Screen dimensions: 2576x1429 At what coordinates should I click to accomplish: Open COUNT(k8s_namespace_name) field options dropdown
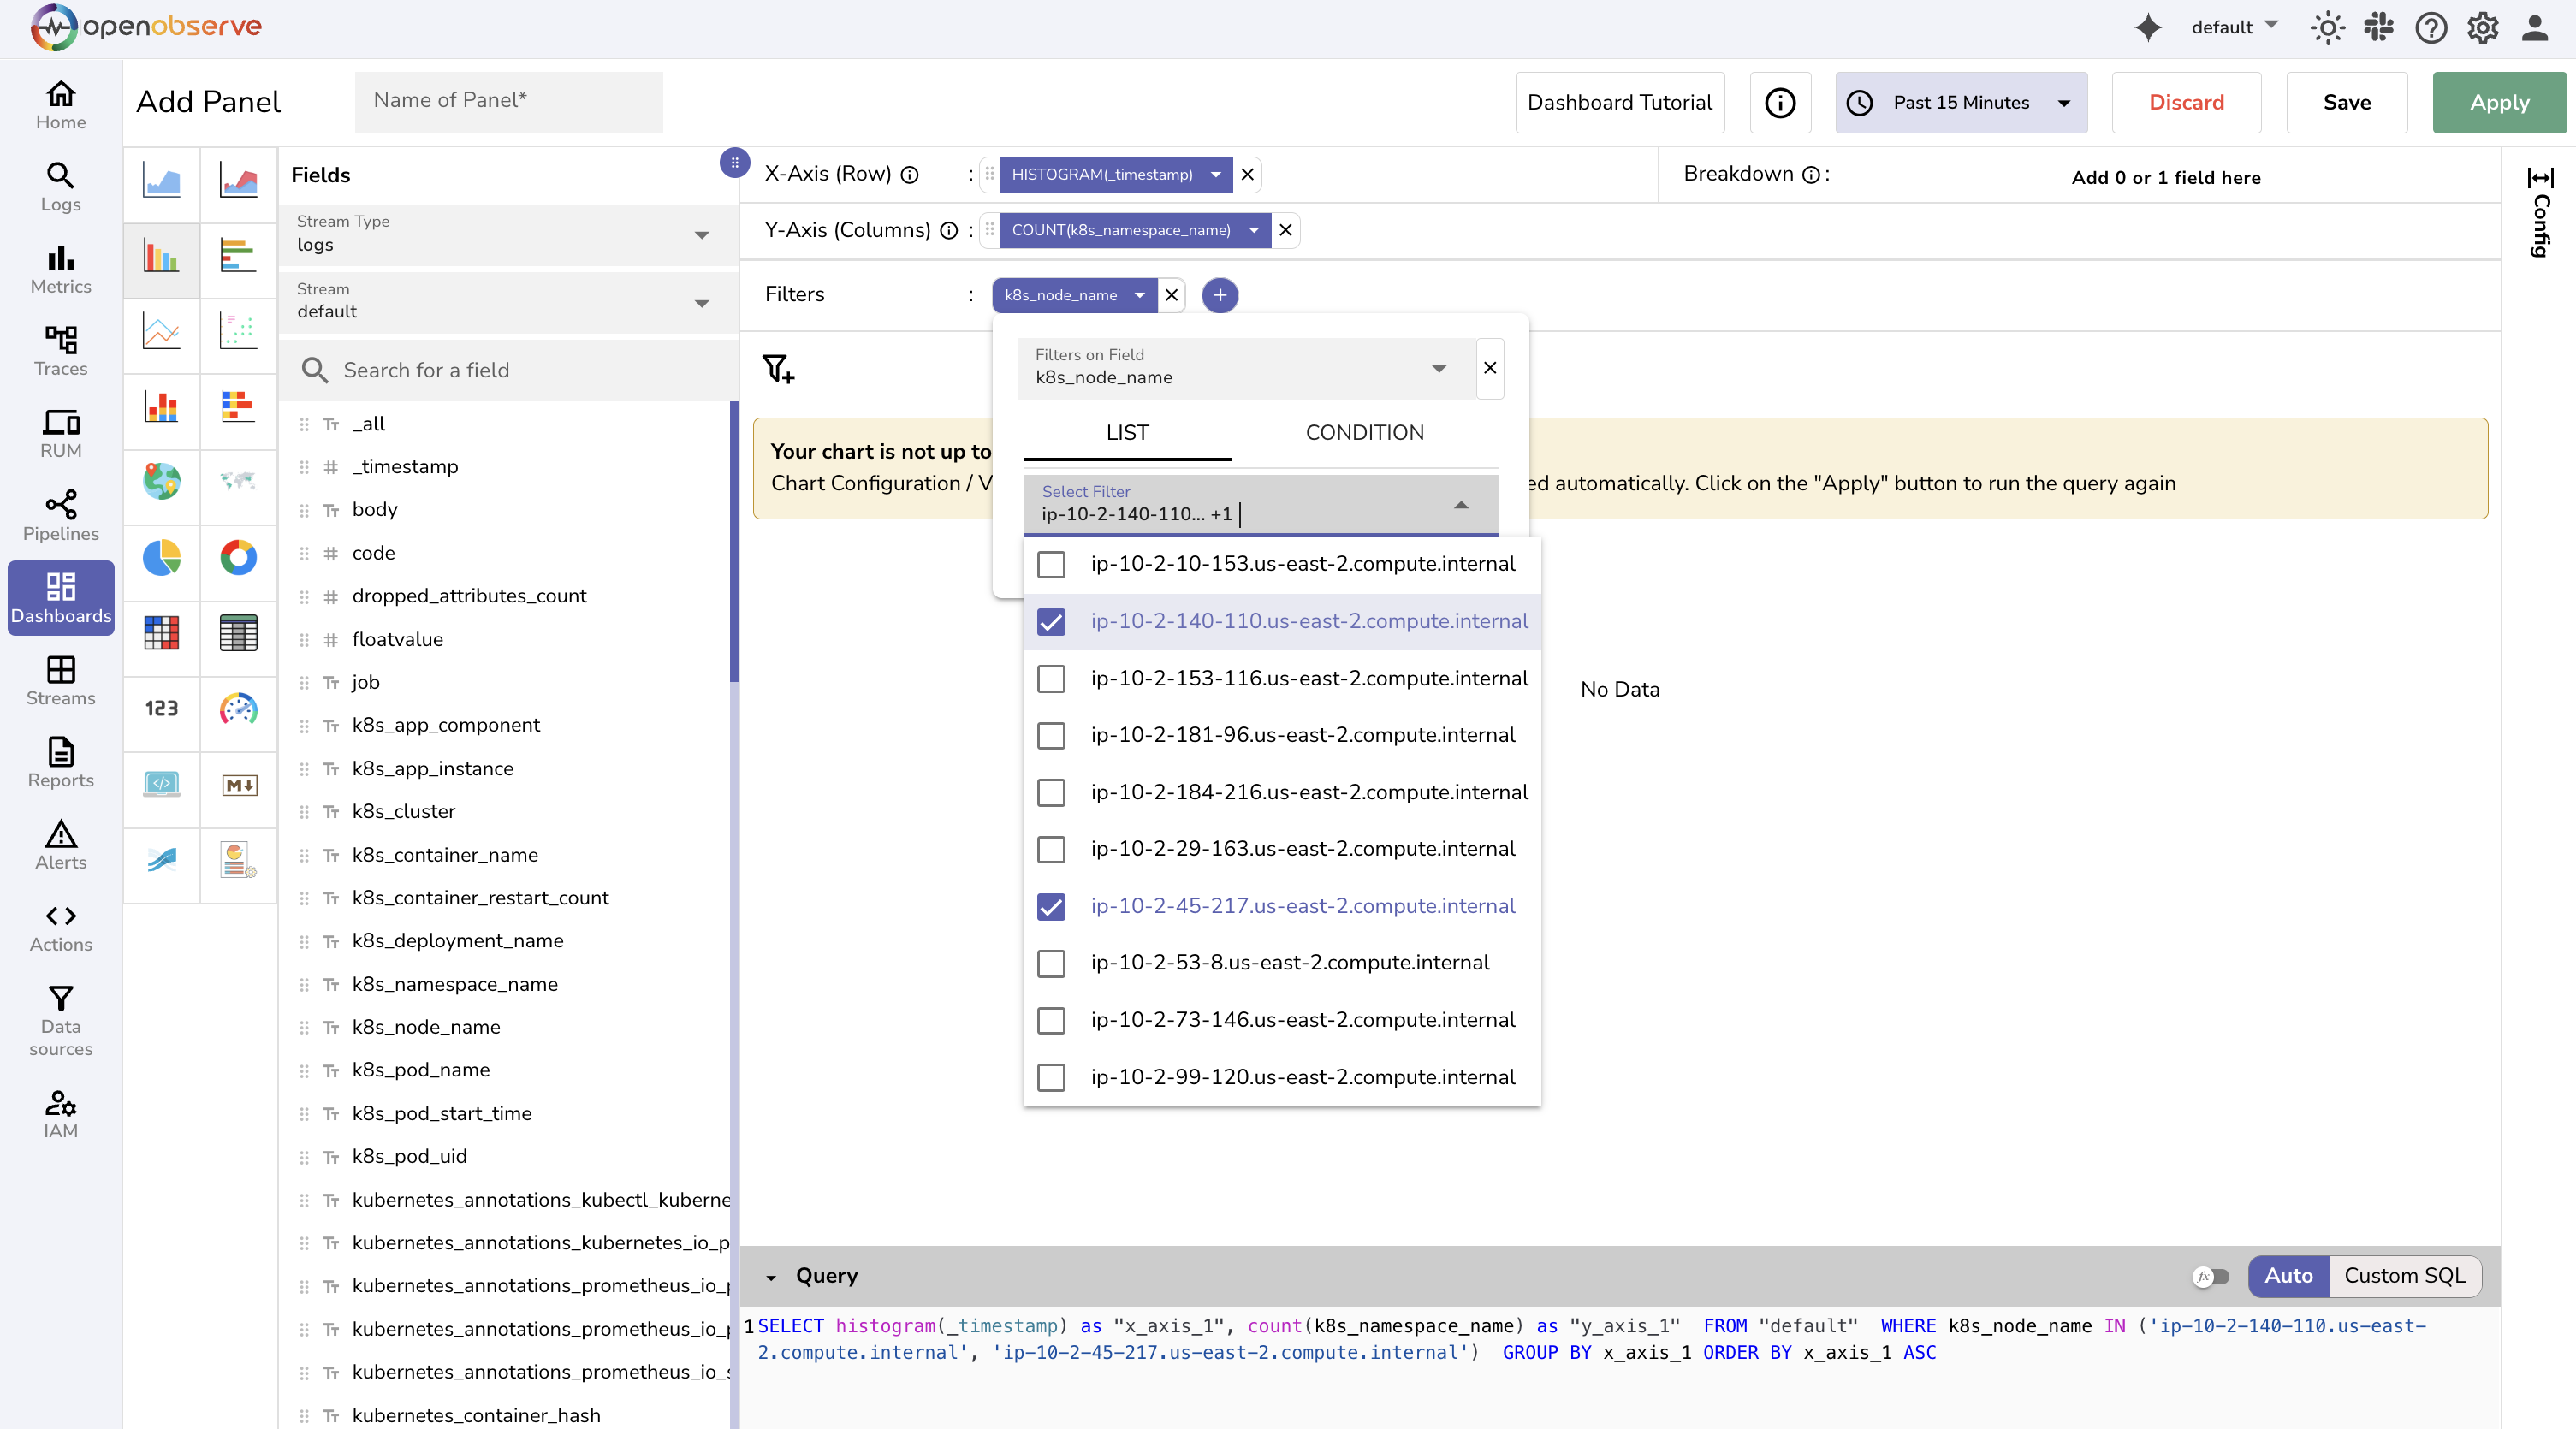[1254, 230]
